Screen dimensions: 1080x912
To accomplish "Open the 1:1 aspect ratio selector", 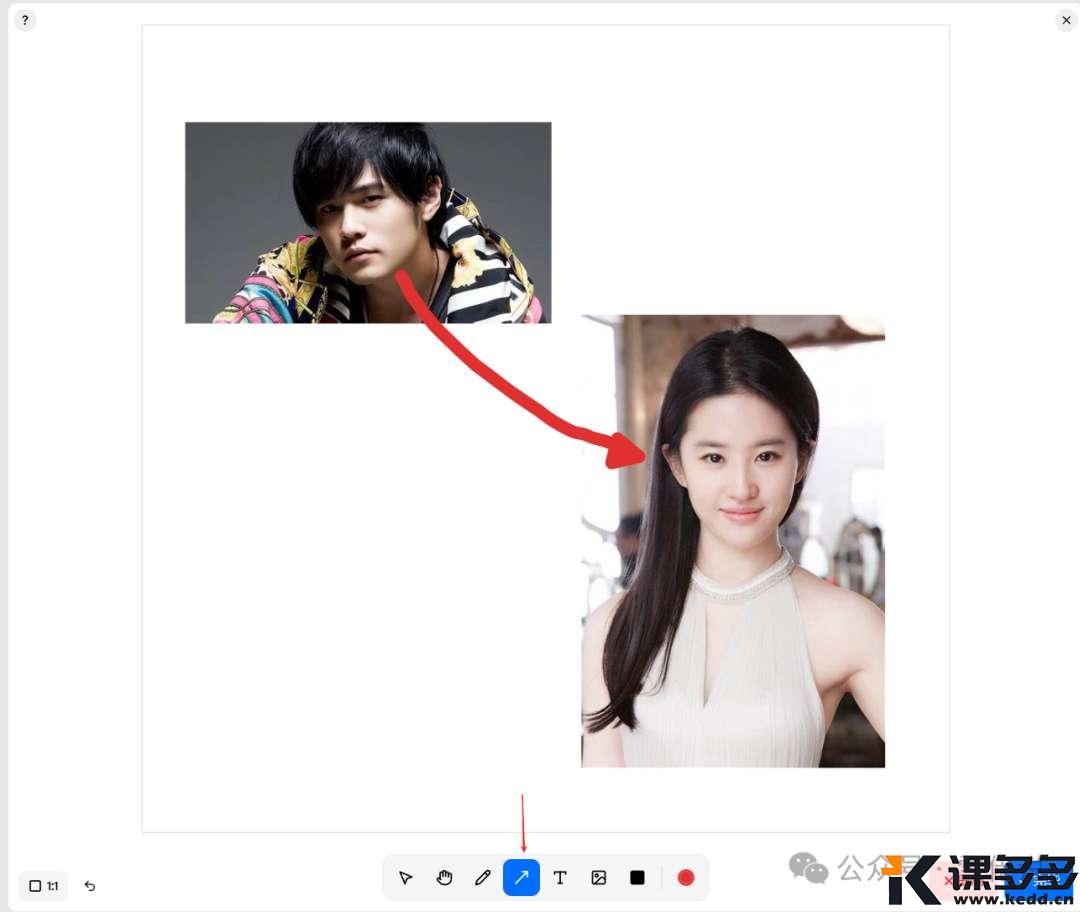I will click(43, 886).
